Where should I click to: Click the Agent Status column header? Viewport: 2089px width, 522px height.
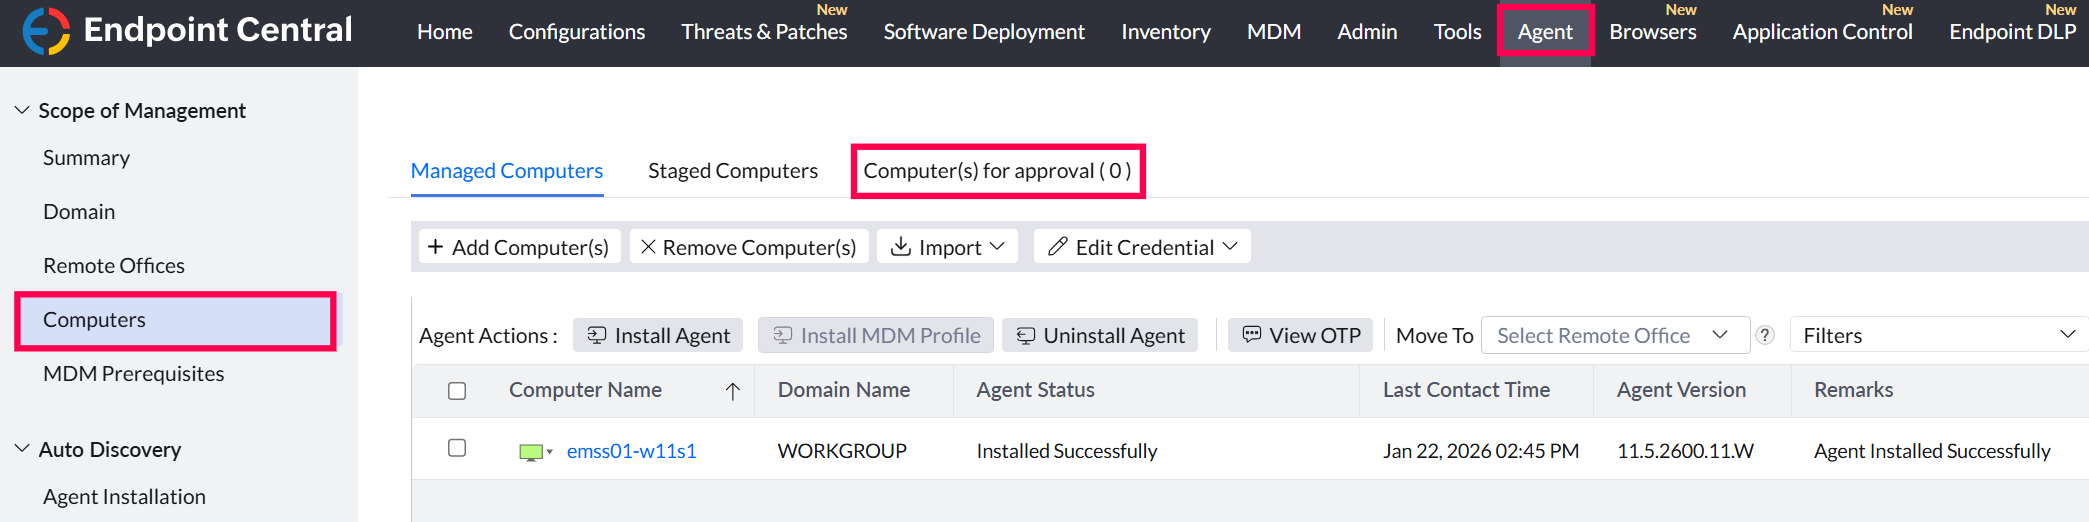tap(1035, 390)
